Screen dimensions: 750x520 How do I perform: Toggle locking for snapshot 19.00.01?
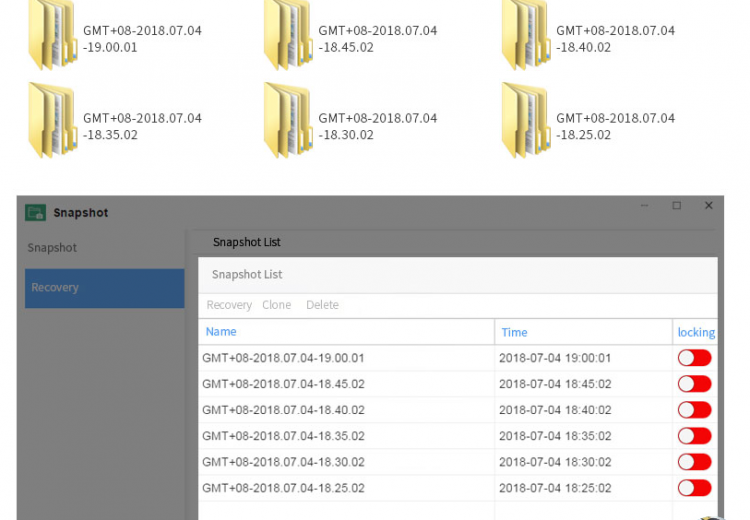[x=694, y=358]
